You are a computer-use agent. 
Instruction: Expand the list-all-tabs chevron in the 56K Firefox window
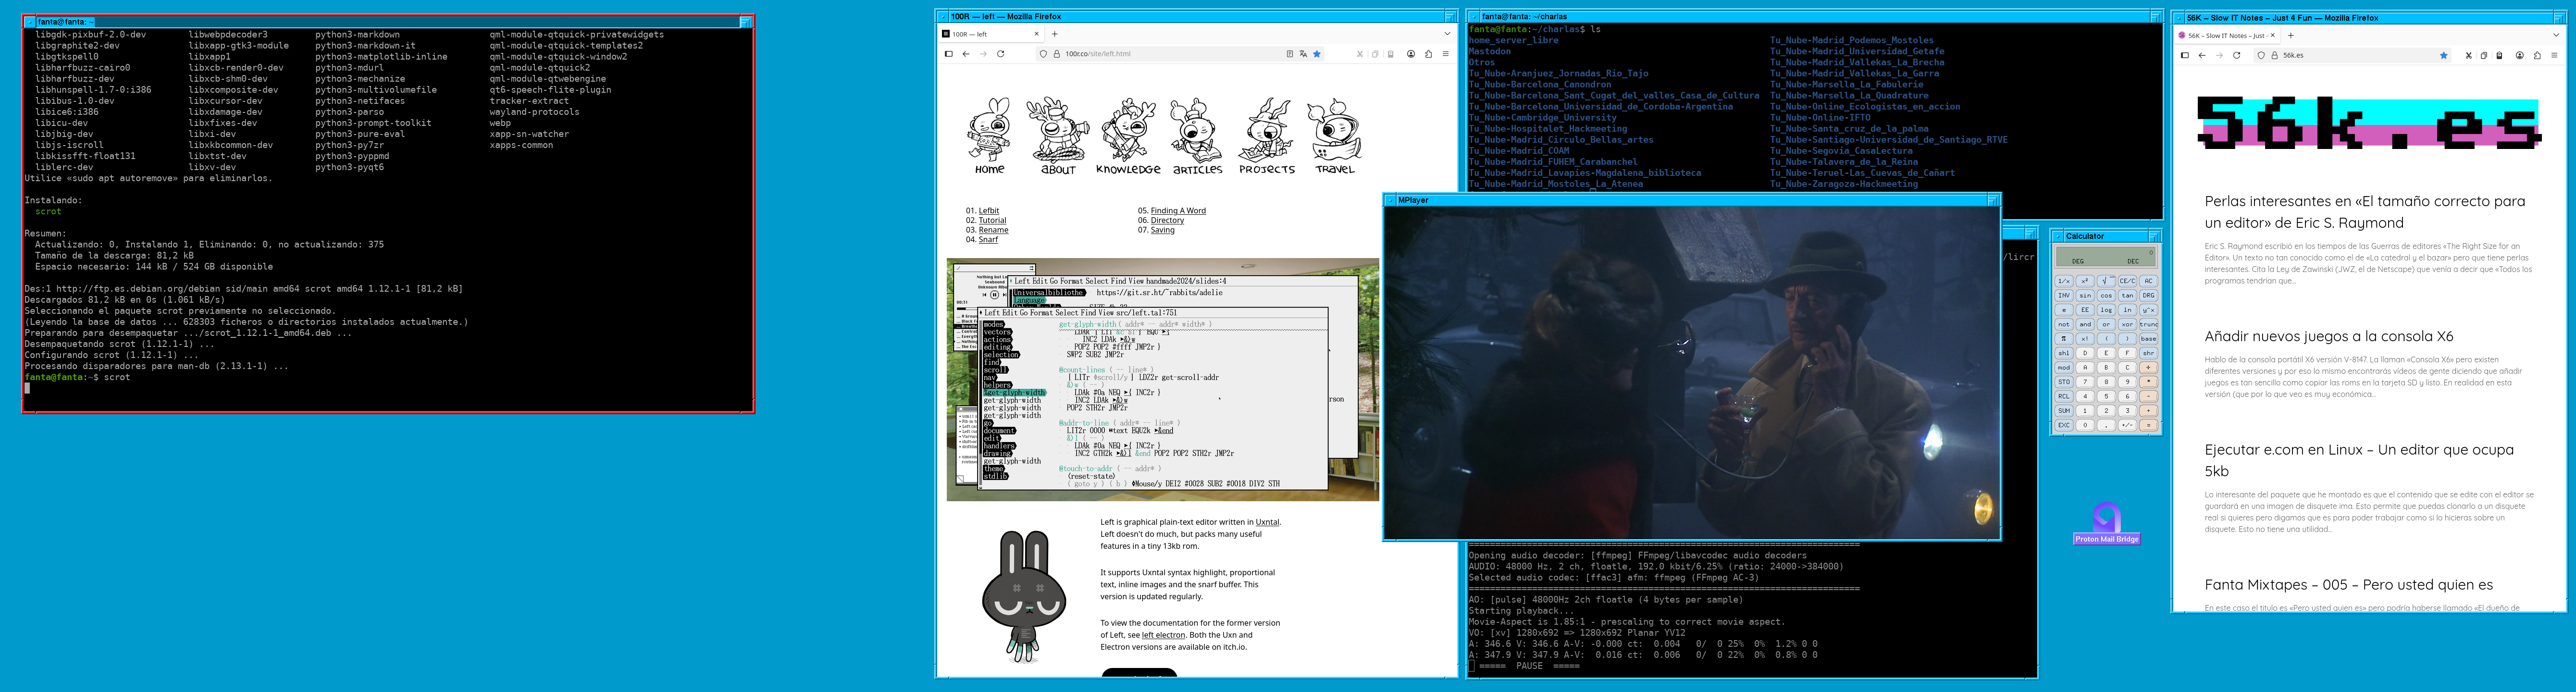point(2556,35)
